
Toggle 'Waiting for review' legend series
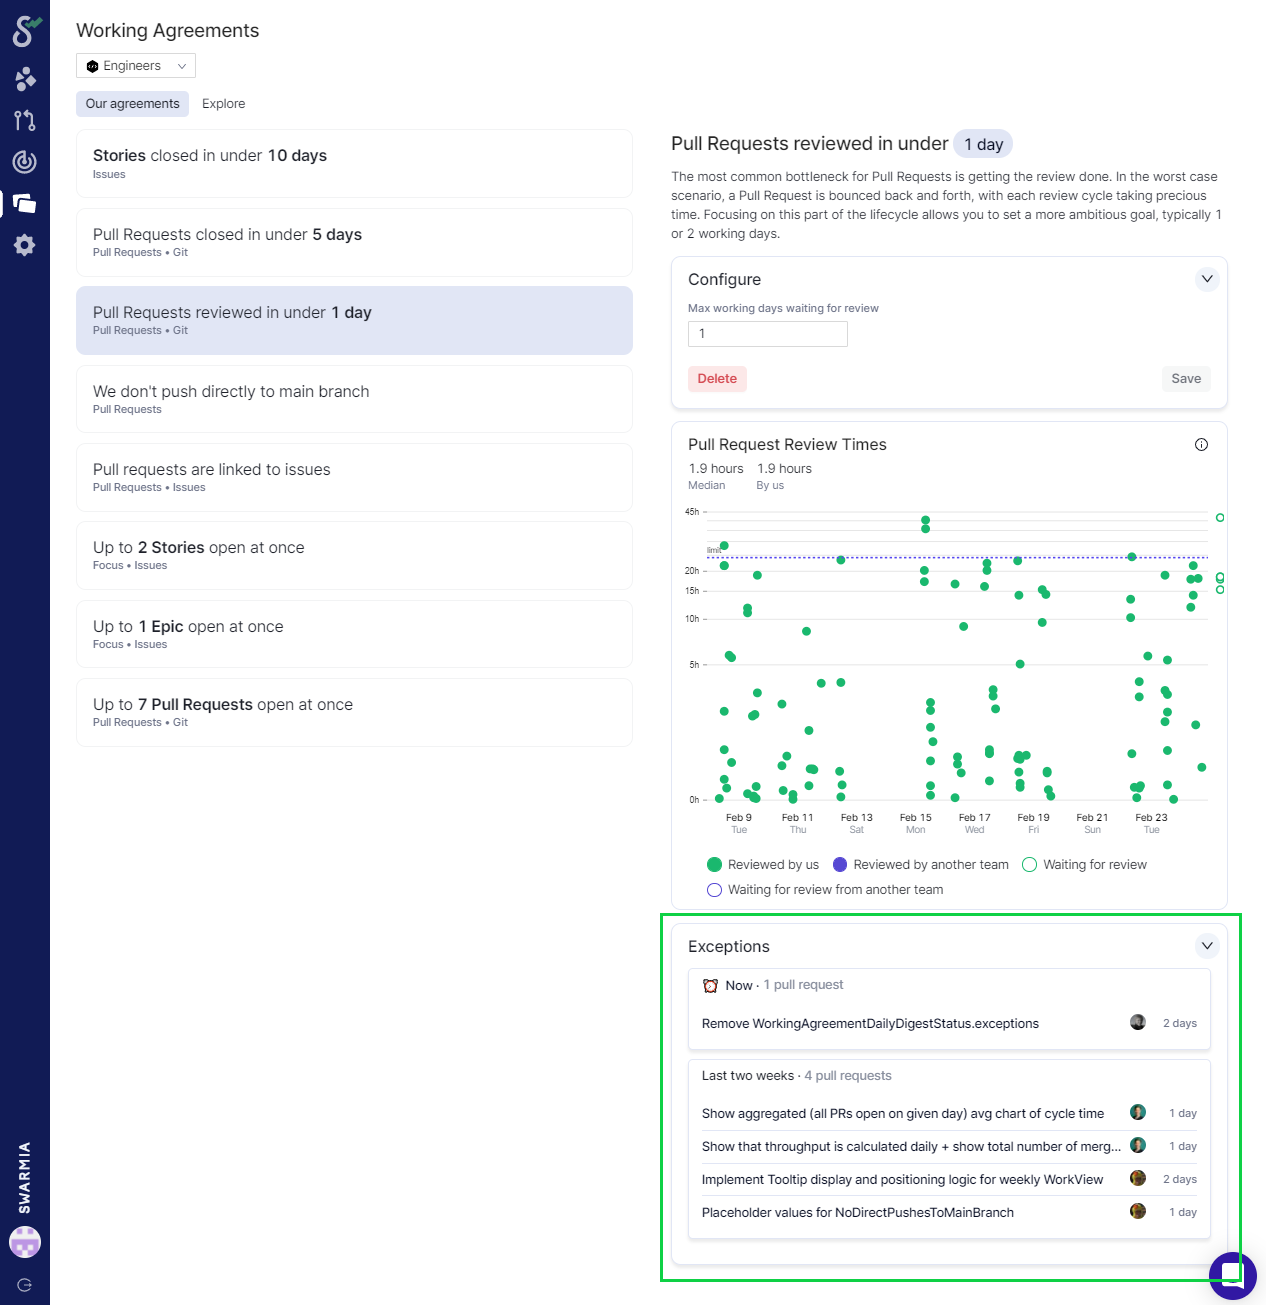1085,865
